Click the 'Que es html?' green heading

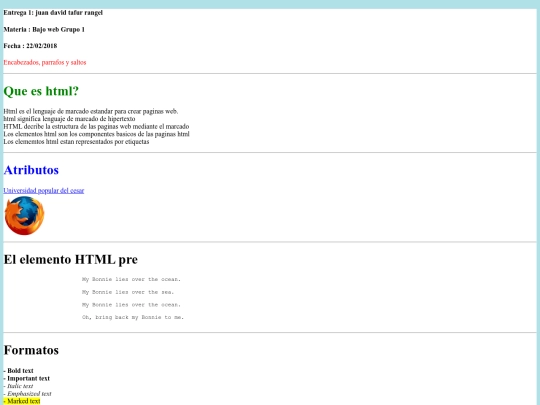tap(41, 91)
